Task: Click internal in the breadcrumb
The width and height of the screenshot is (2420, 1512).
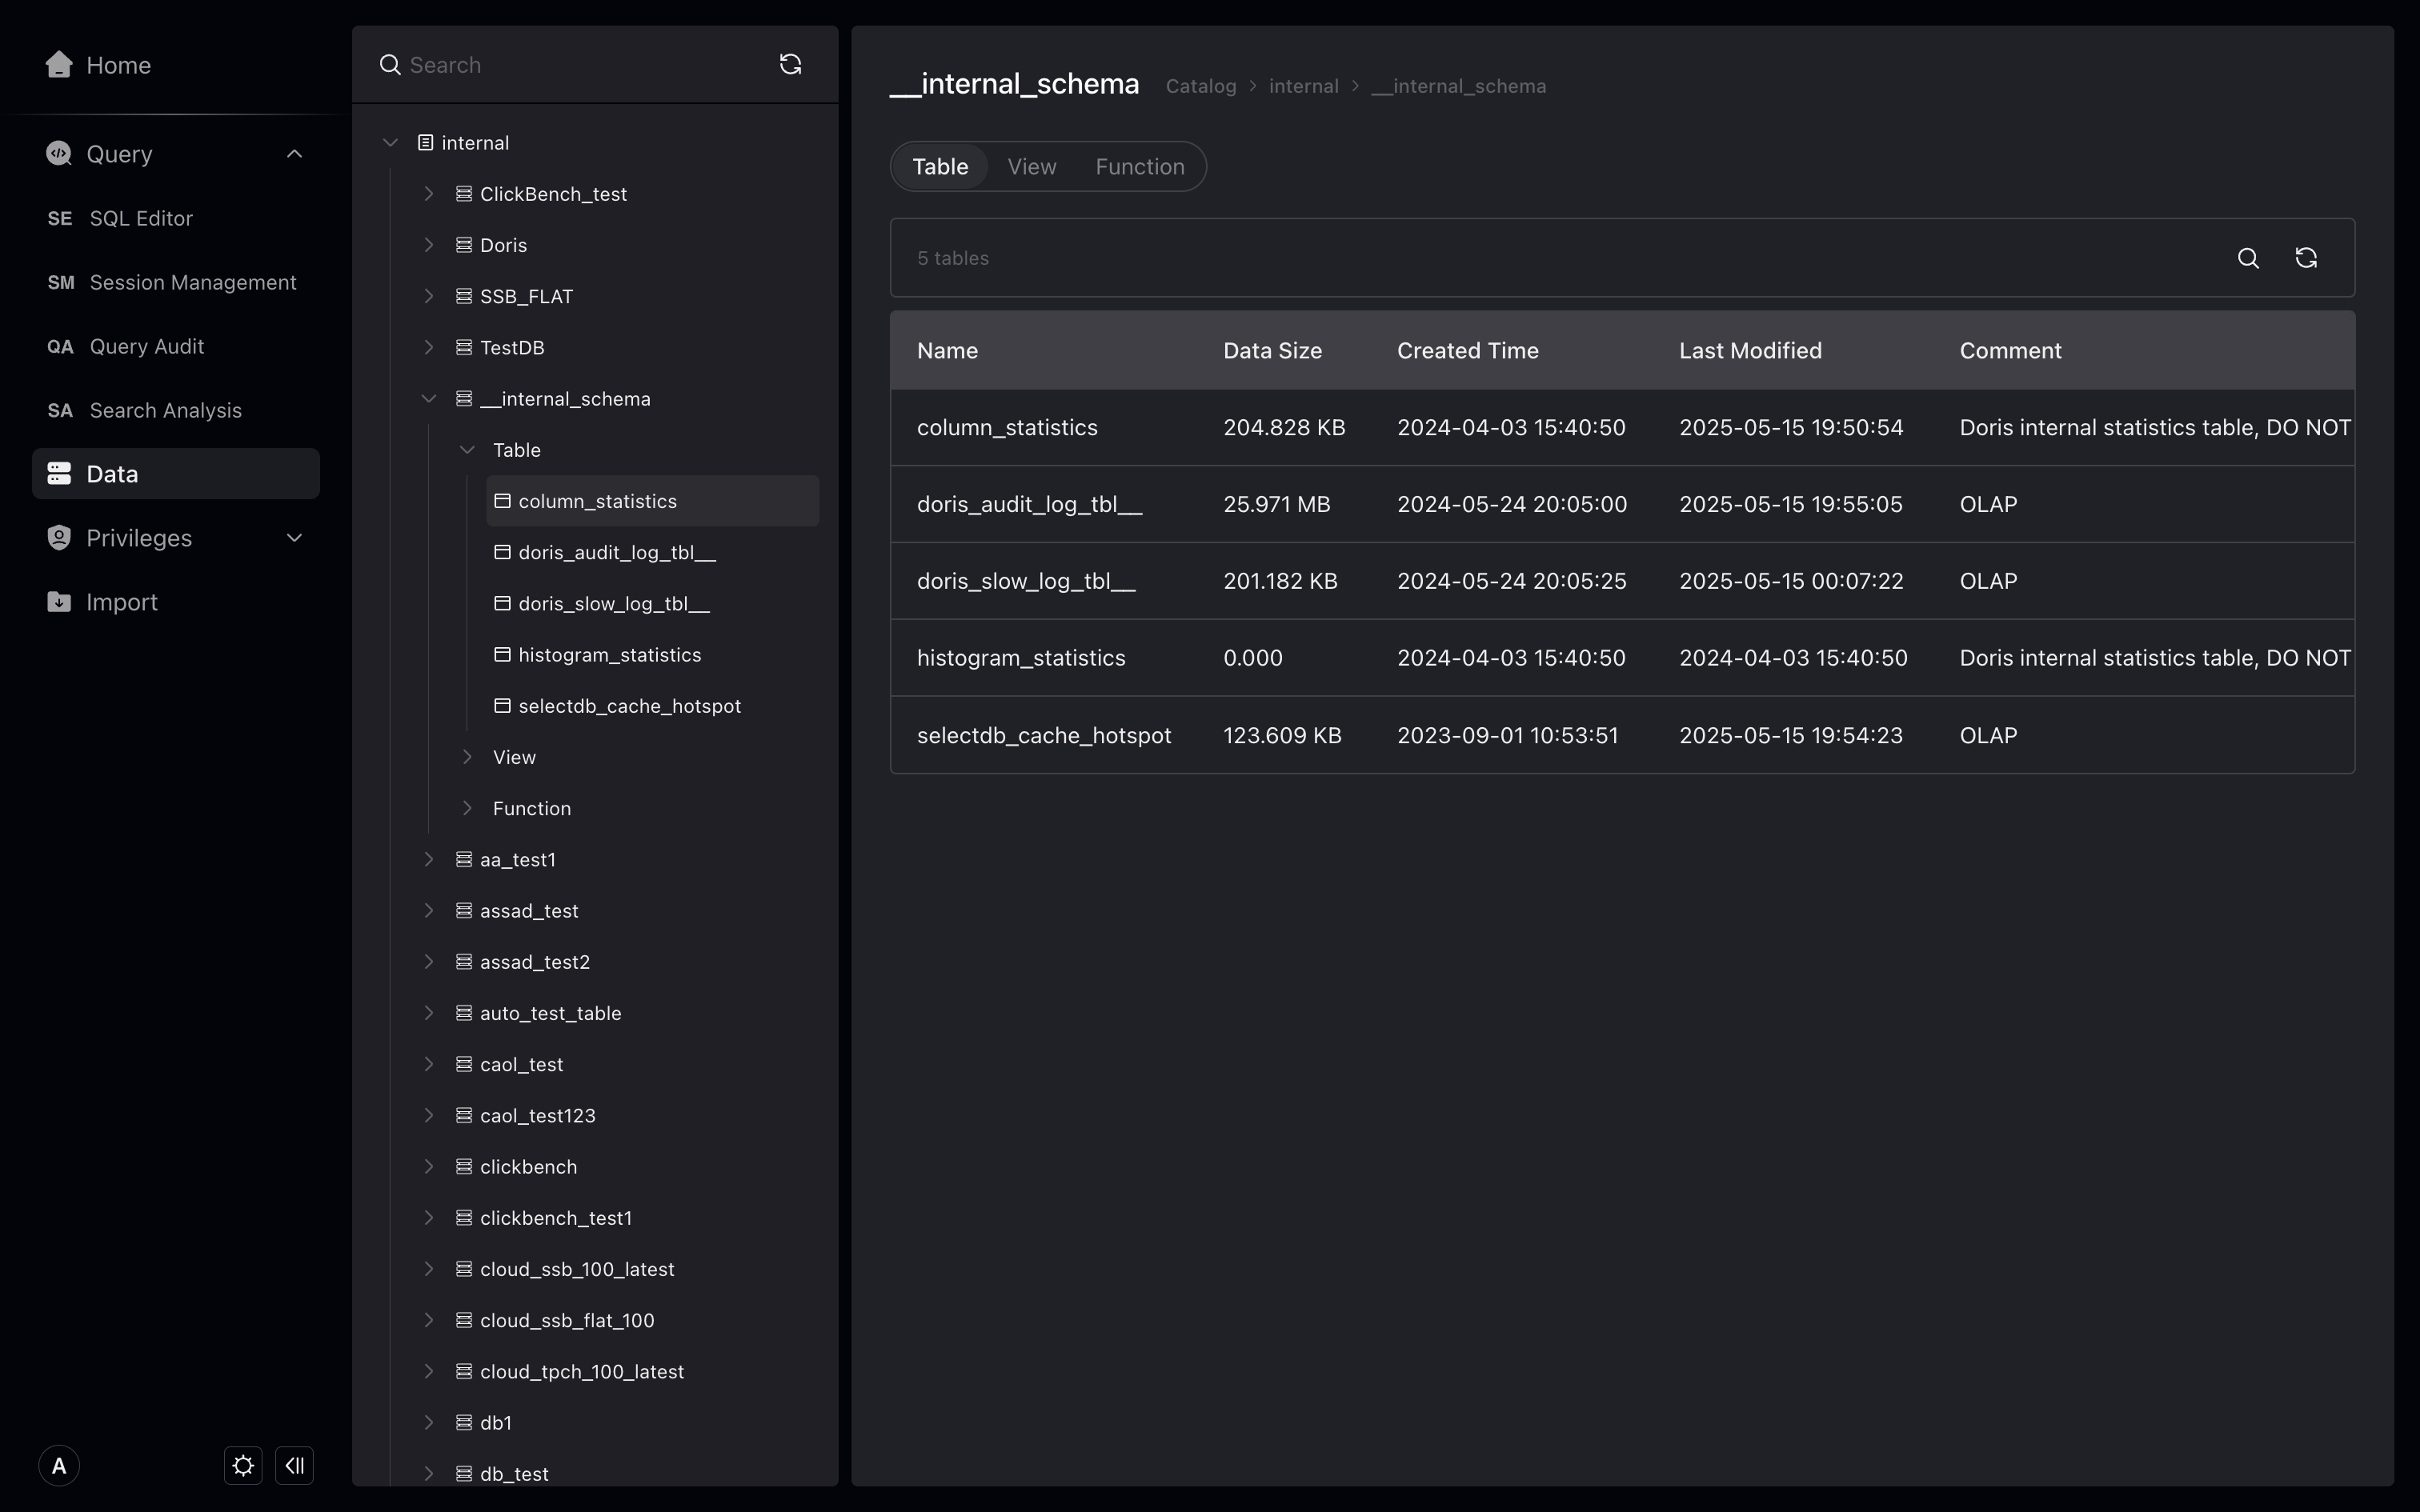Action: pos(1304,86)
